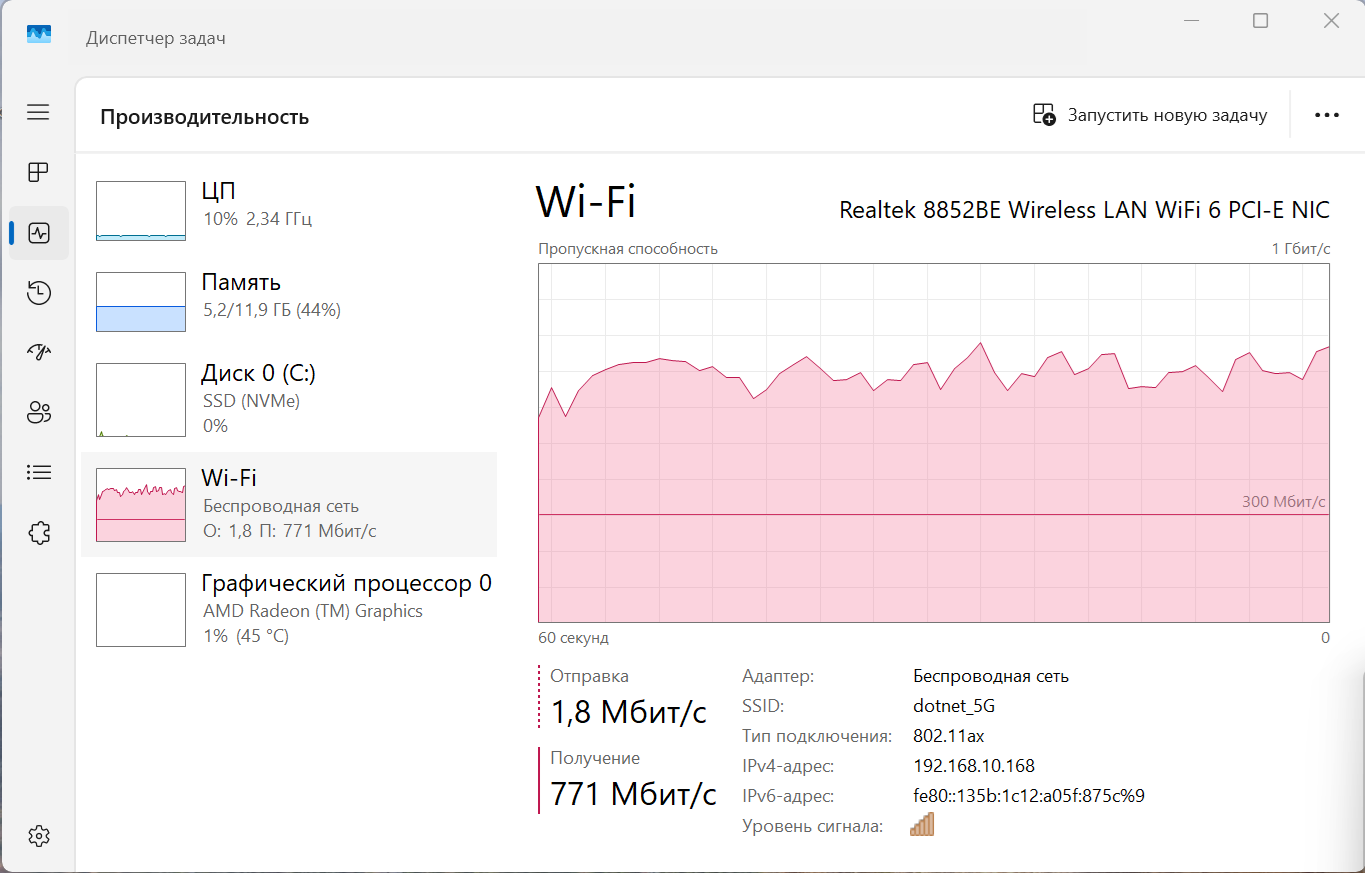Open the Details list page icon
Image resolution: width=1365 pixels, height=873 pixels.
pyautogui.click(x=38, y=472)
